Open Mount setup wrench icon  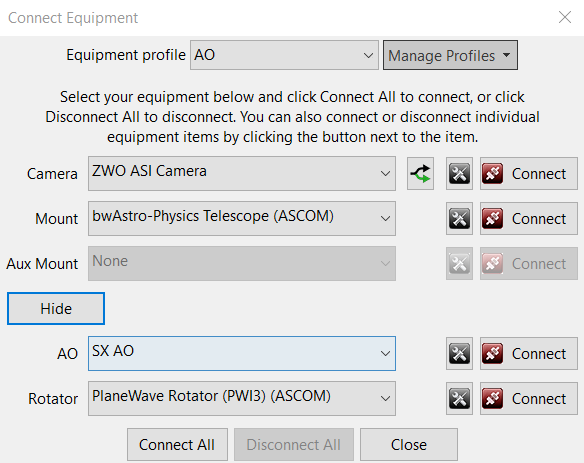pyautogui.click(x=459, y=219)
